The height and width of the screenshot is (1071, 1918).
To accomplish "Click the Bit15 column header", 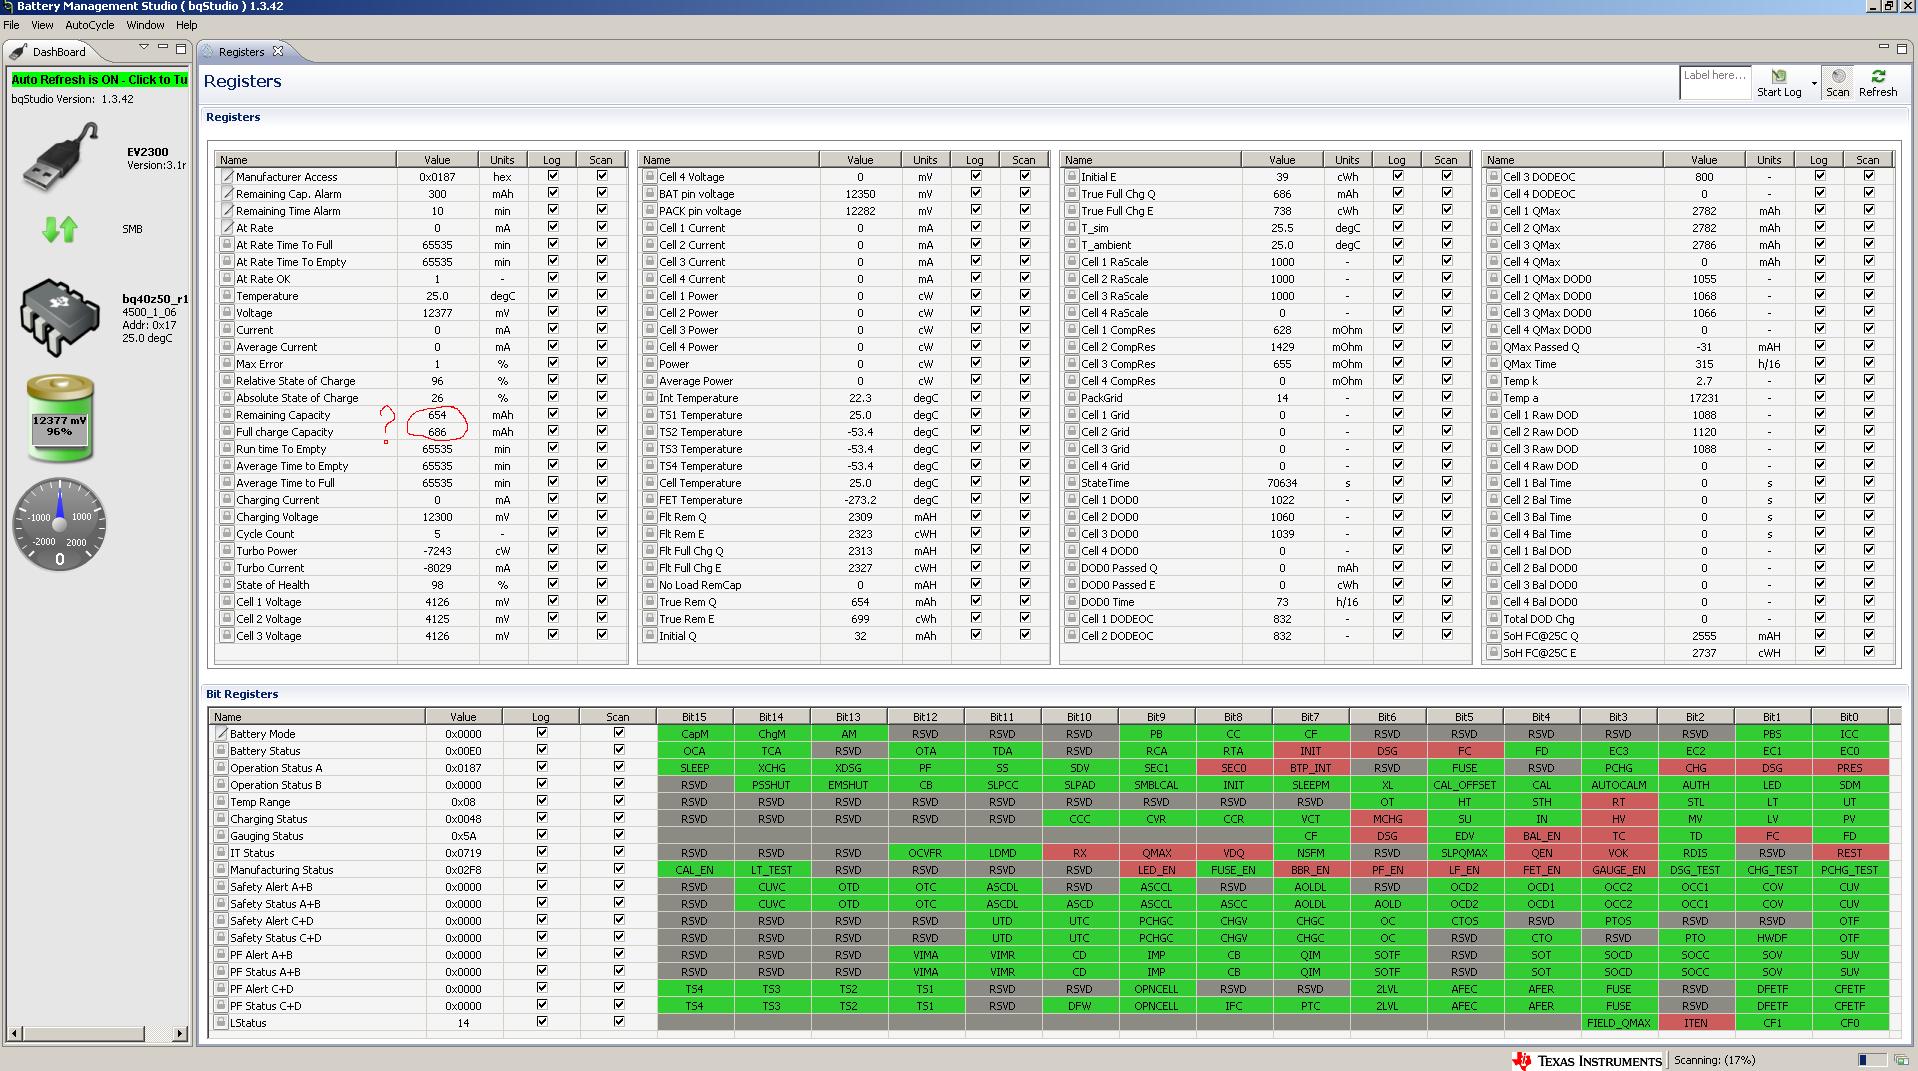I will click(694, 716).
